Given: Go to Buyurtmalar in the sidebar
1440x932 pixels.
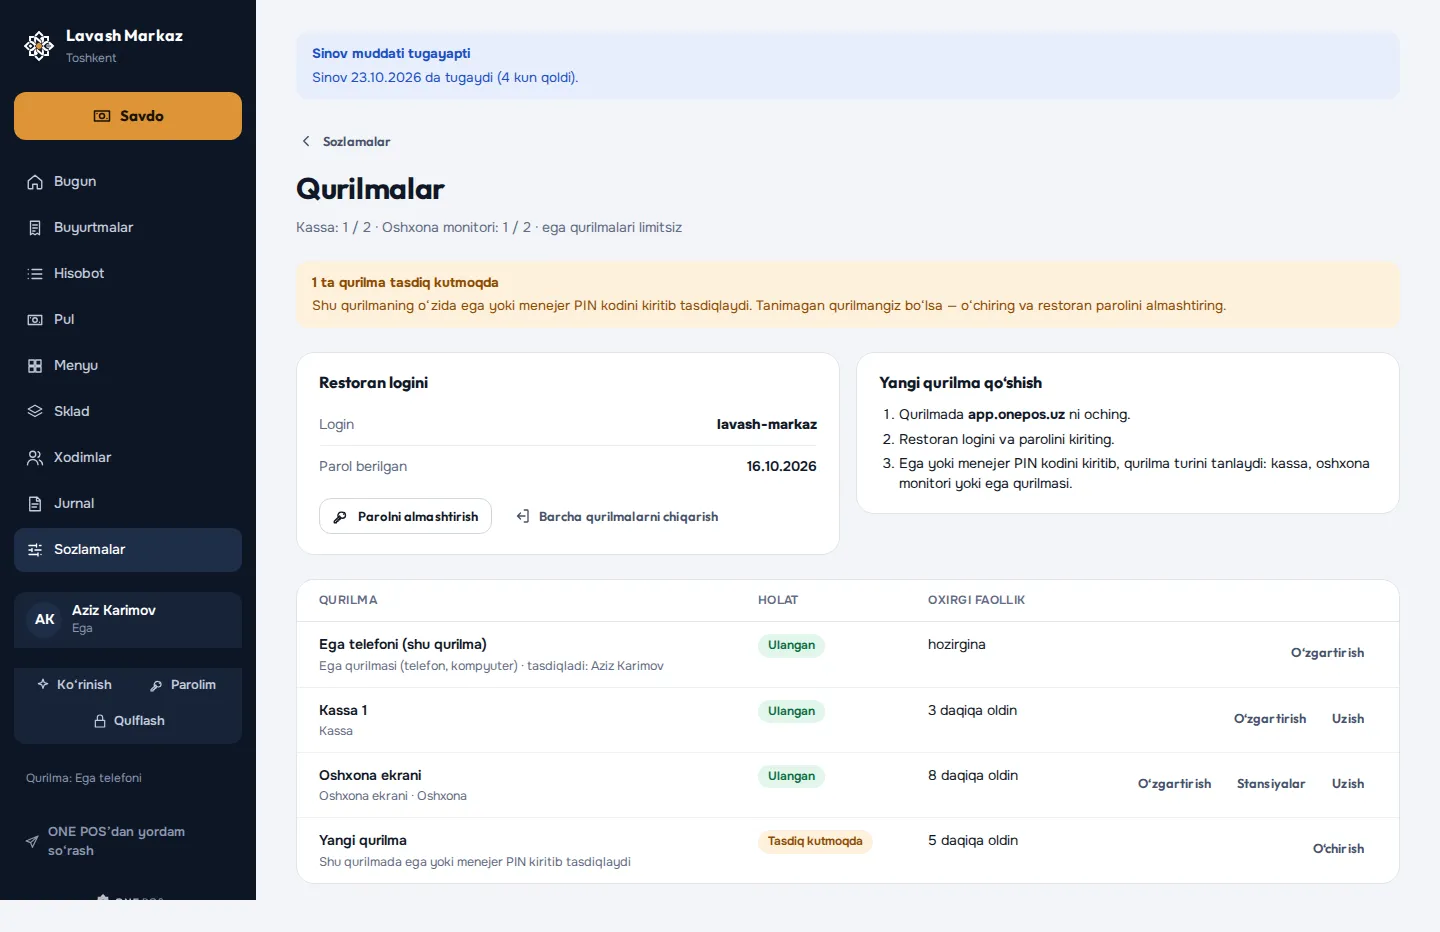Looking at the screenshot, I should [x=128, y=228].
